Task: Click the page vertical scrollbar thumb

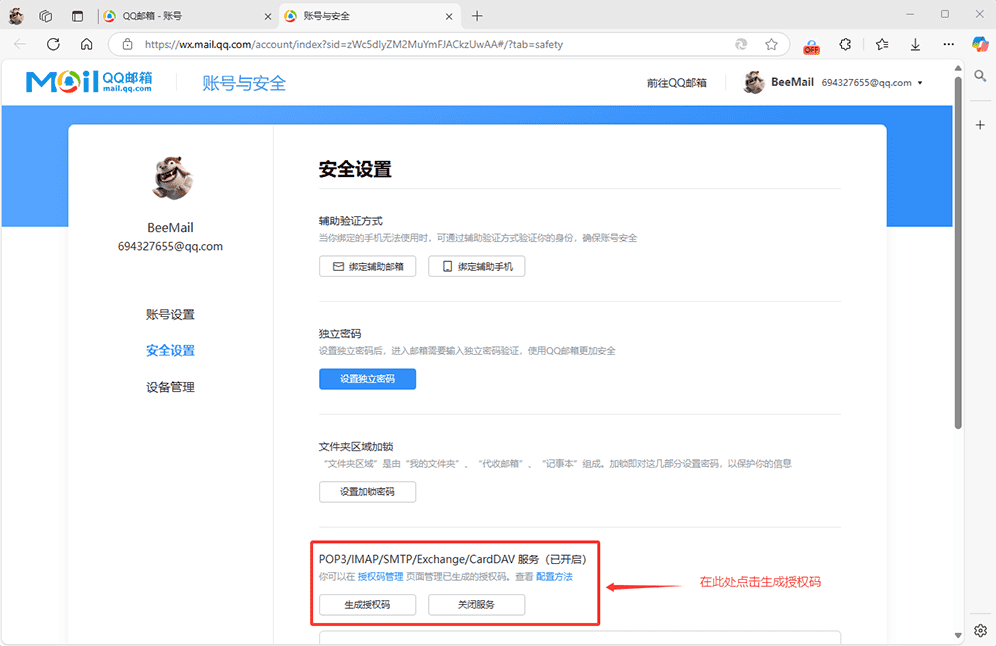Action: [x=958, y=253]
